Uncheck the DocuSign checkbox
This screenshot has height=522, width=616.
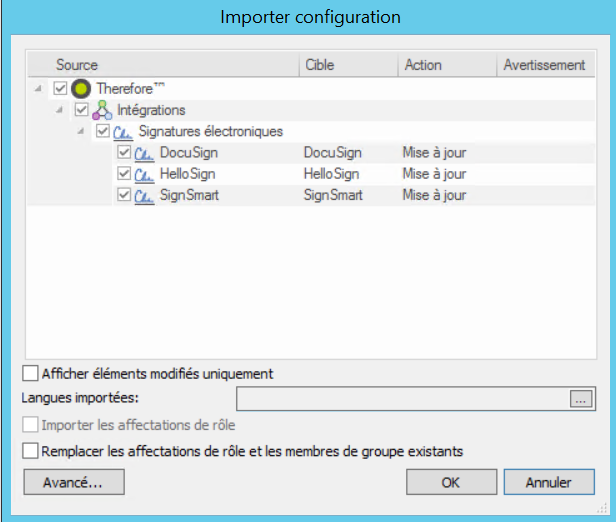pos(124,152)
